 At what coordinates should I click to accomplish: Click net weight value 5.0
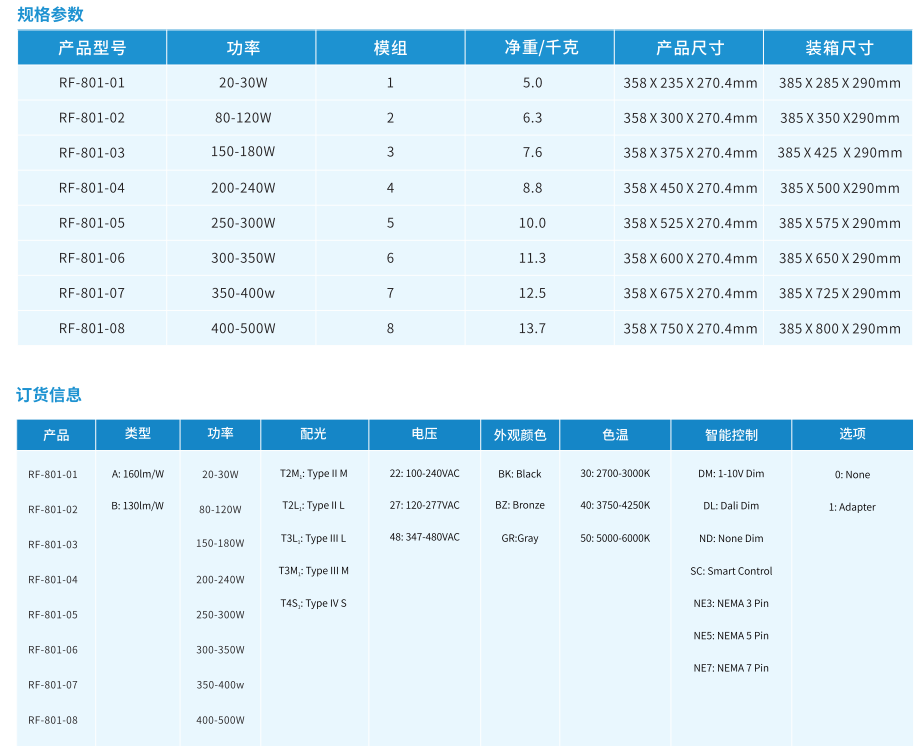coord(532,82)
